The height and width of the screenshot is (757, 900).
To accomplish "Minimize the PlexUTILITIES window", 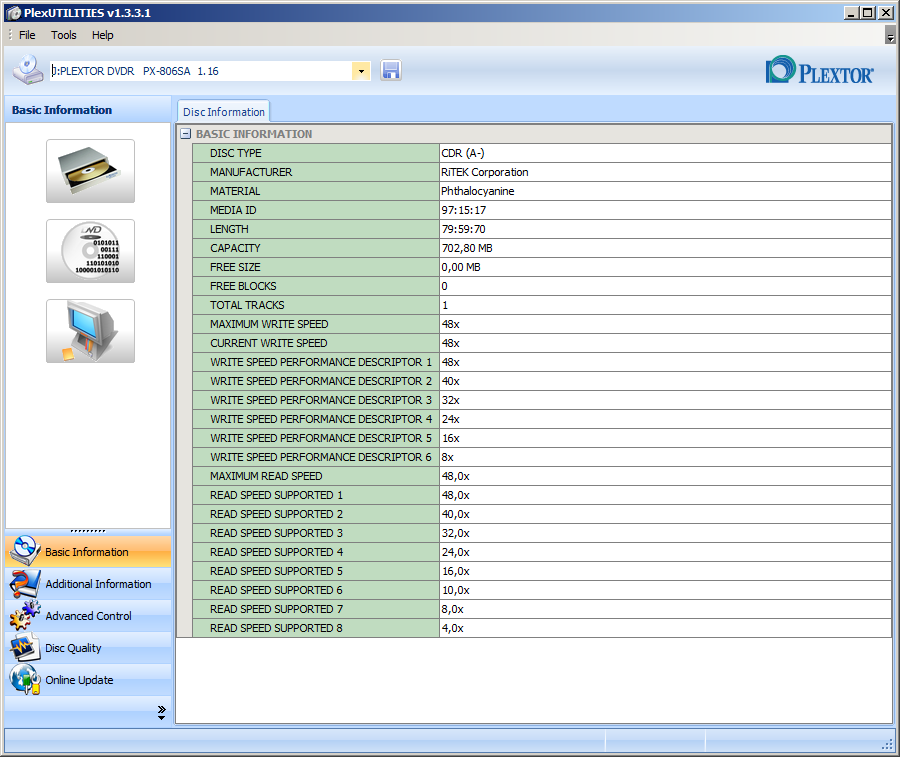I will pos(851,13).
